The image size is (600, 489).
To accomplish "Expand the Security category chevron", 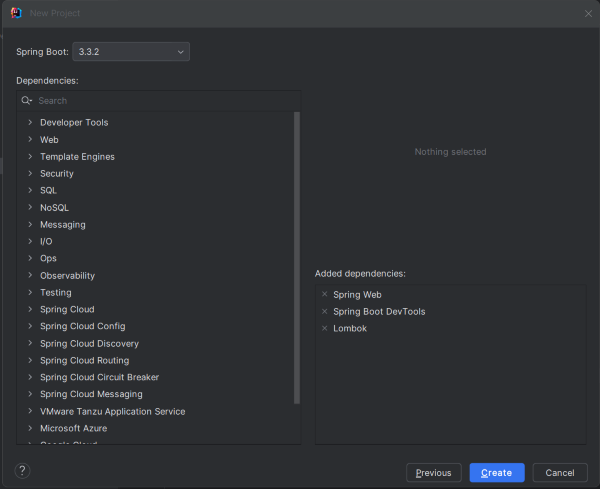I will coord(30,173).
